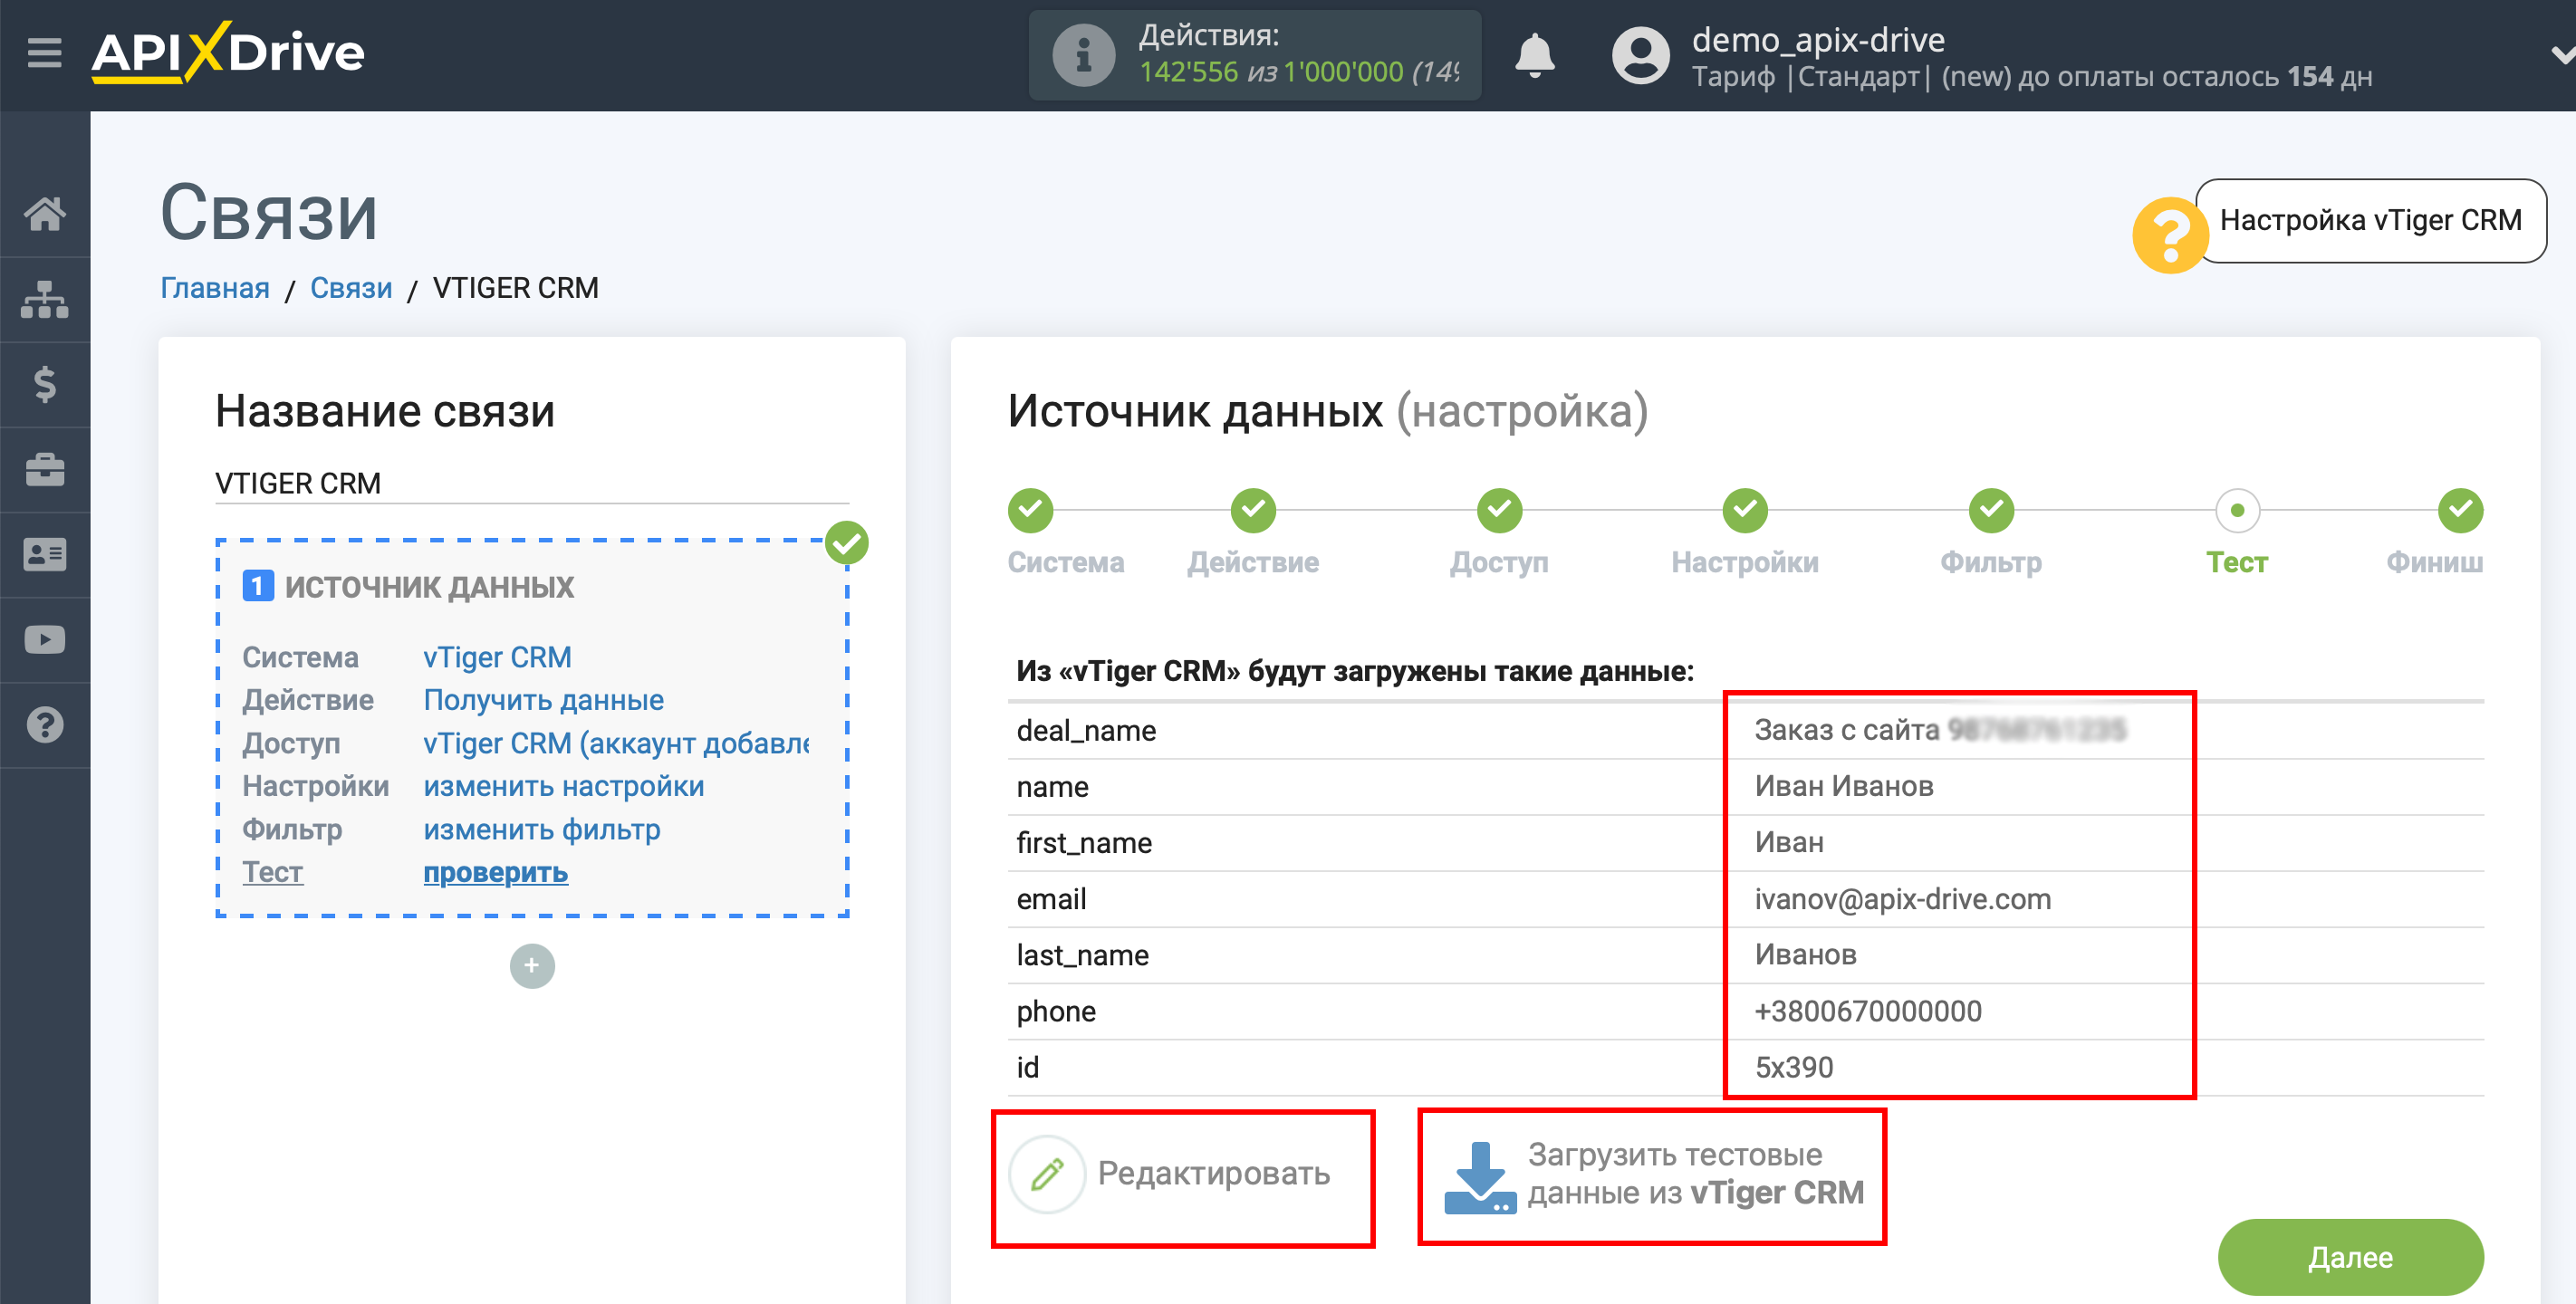2576x1304 pixels.
Task: Click the actions counter 142'556
Action: point(1188,72)
